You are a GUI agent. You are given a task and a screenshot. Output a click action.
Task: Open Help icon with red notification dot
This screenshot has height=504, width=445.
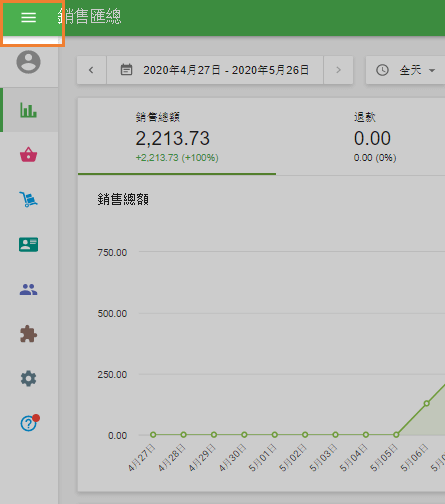point(29,423)
